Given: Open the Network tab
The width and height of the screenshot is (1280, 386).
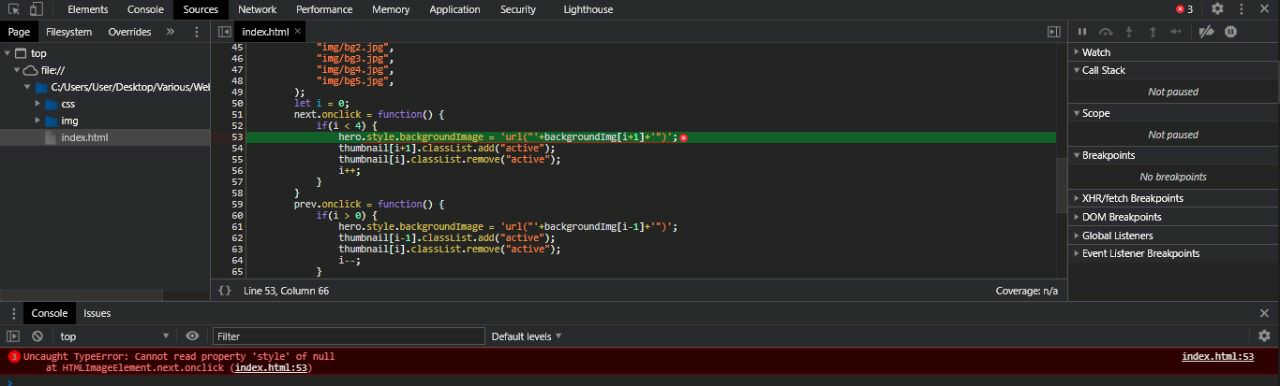Looking at the screenshot, I should point(257,9).
